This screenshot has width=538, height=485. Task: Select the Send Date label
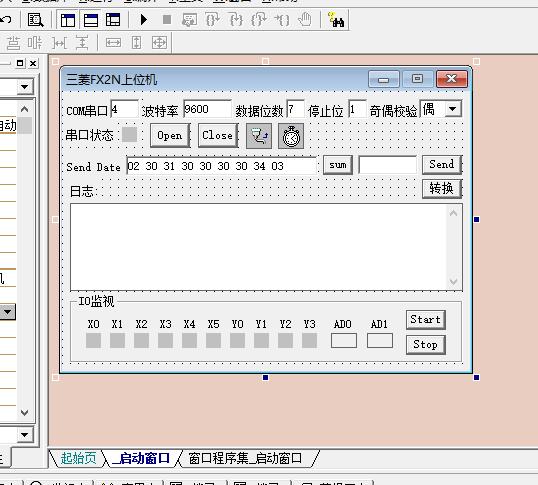[93, 167]
